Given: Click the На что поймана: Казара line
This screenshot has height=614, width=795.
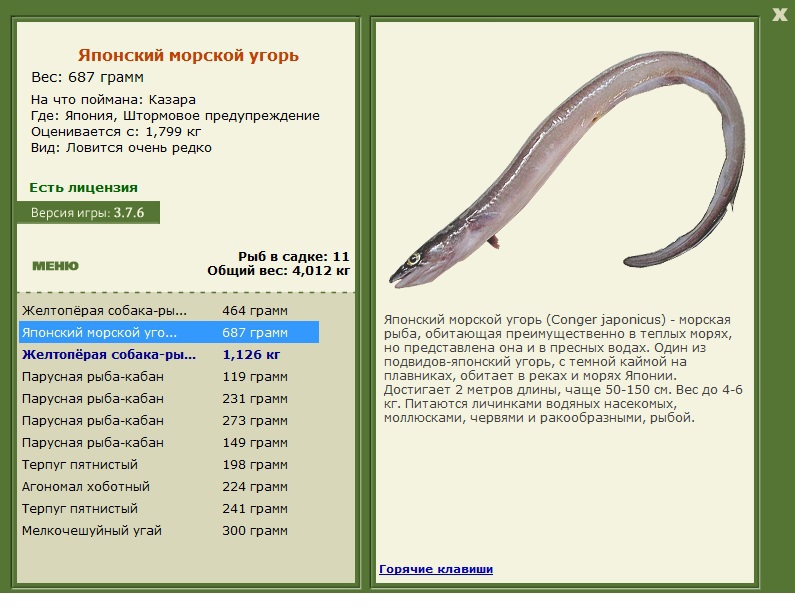Looking at the screenshot, I should (x=113, y=99).
